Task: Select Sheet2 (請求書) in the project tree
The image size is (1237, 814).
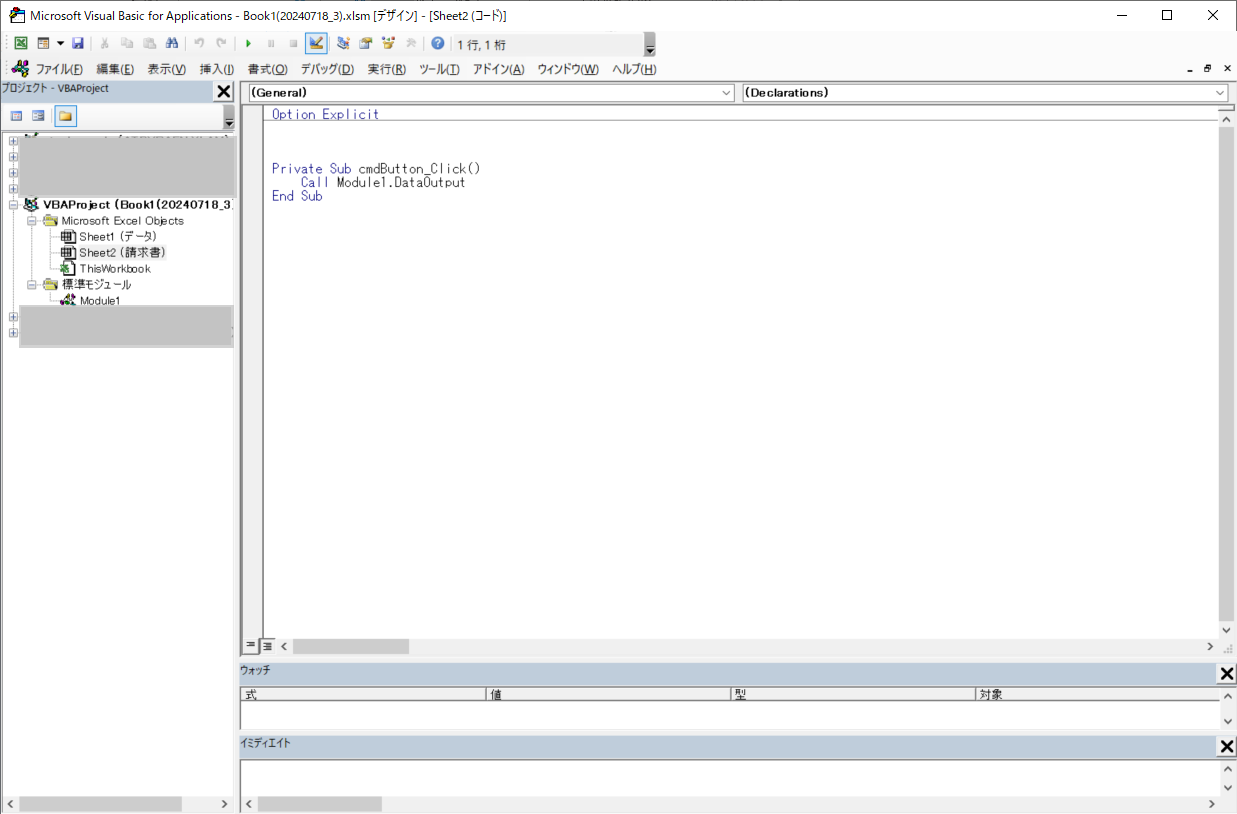Action: 122,252
